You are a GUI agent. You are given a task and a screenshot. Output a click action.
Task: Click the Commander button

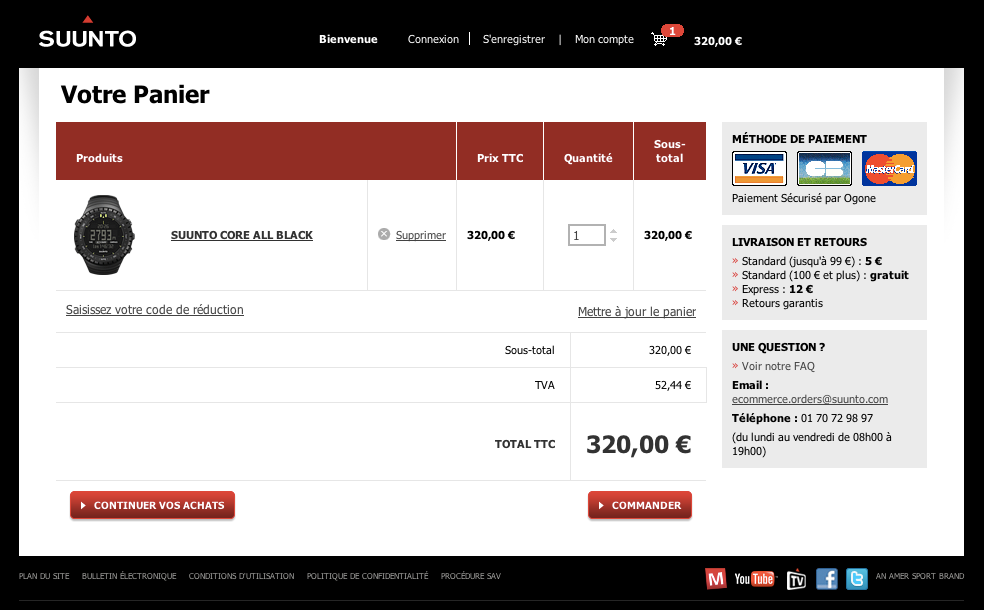(640, 505)
